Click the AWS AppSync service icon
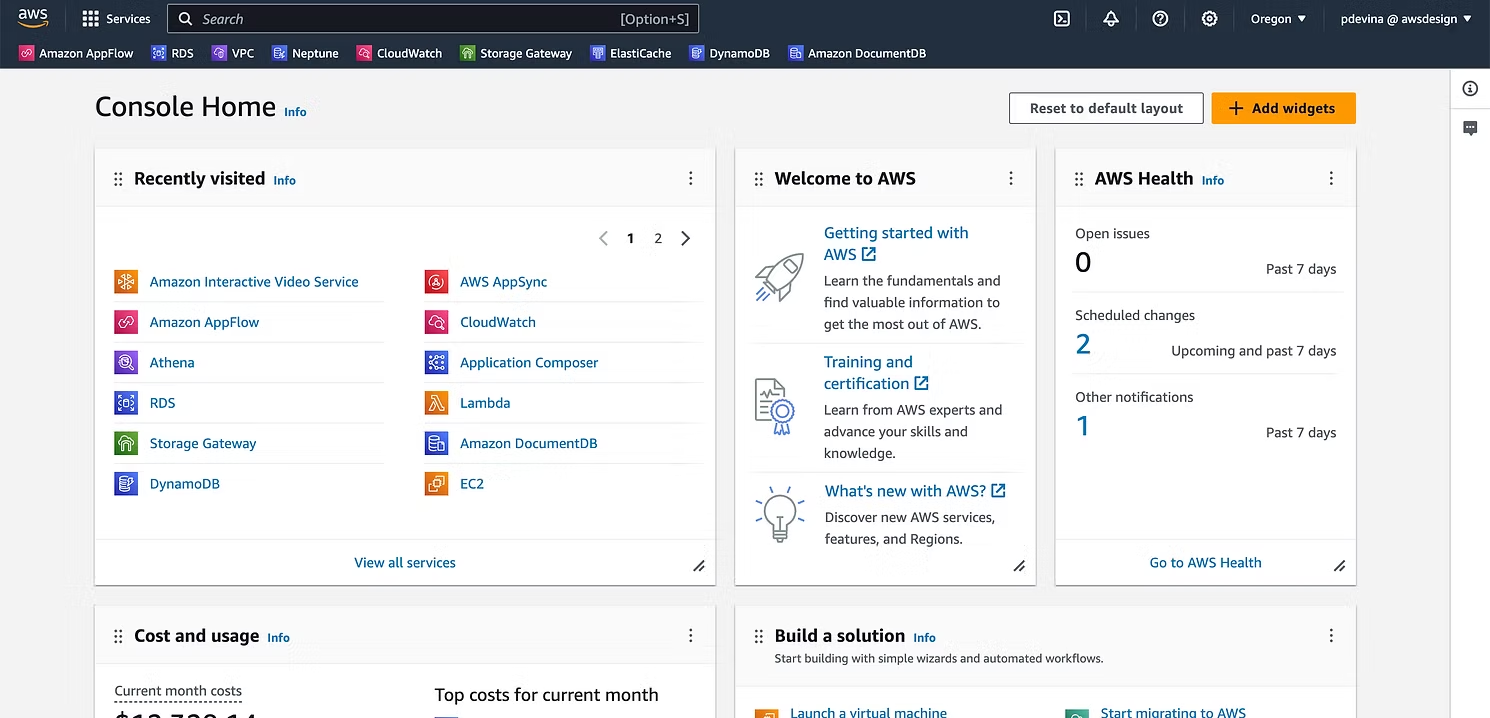 pos(436,282)
